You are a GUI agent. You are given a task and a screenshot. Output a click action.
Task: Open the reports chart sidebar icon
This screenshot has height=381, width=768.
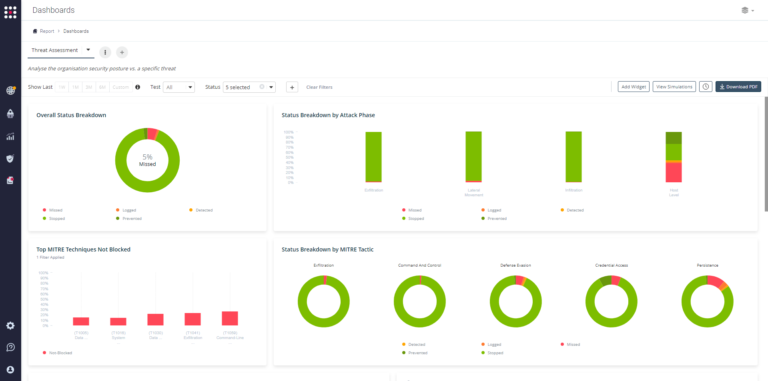10,136
